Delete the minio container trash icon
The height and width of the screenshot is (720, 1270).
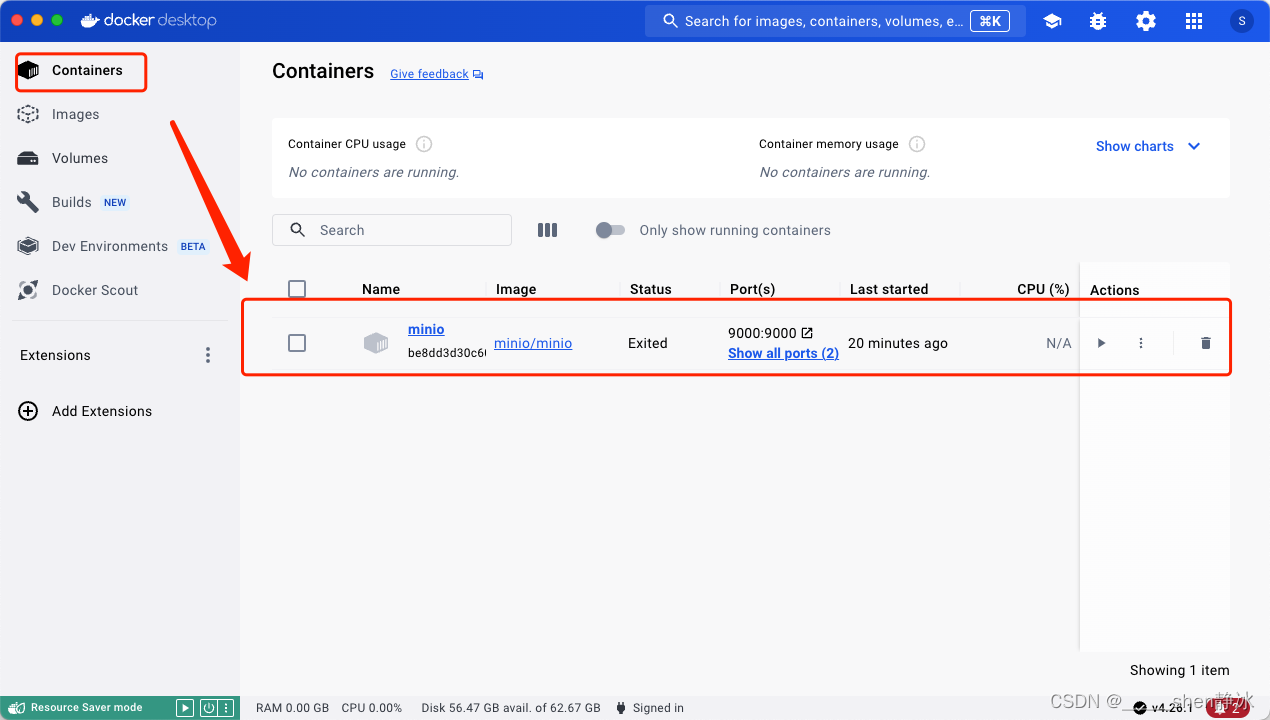[1205, 343]
